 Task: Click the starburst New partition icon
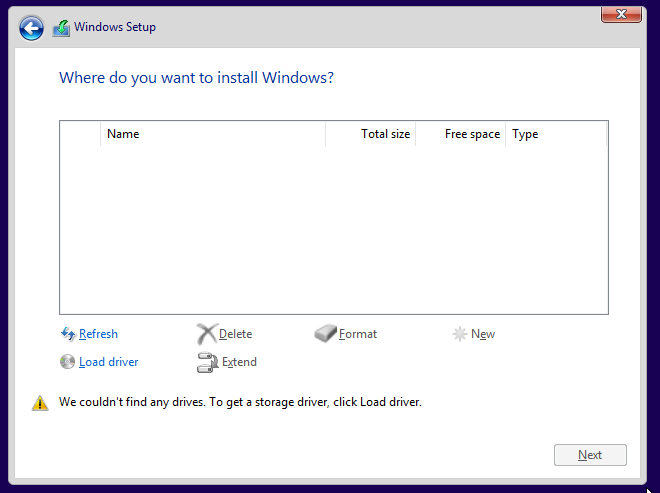tap(460, 334)
